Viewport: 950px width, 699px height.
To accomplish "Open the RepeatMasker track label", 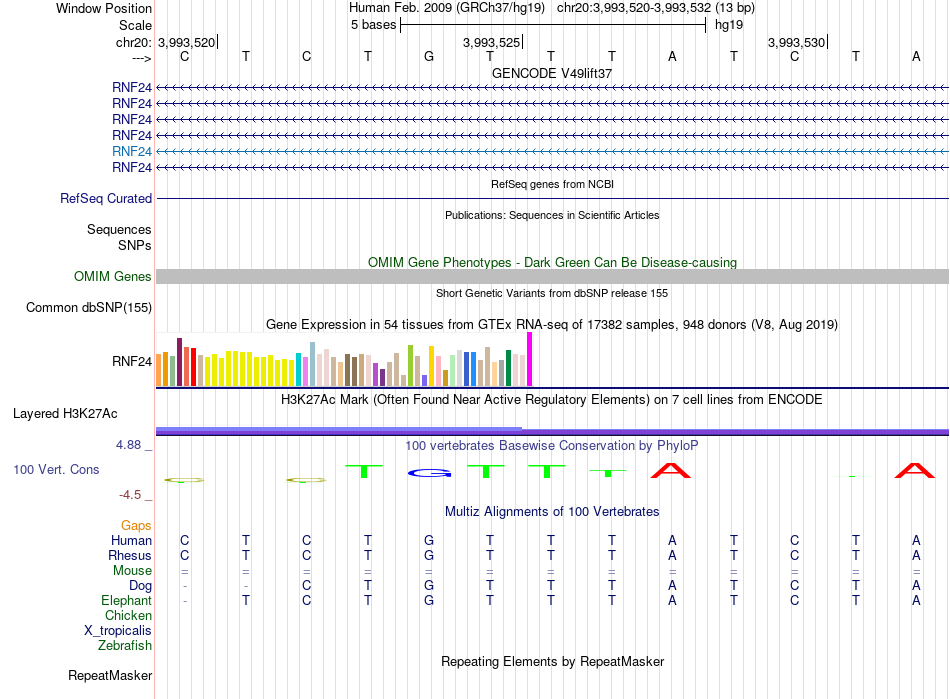I will (110, 676).
